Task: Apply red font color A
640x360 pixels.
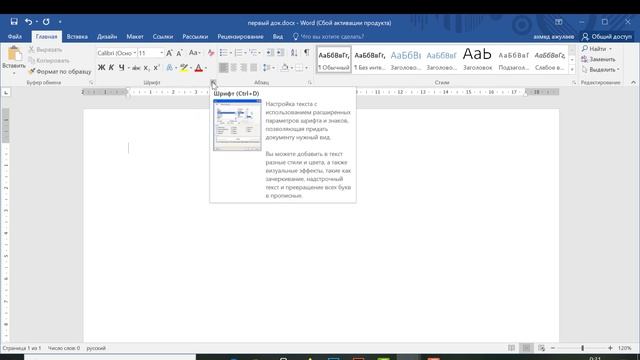Action: (x=199, y=68)
